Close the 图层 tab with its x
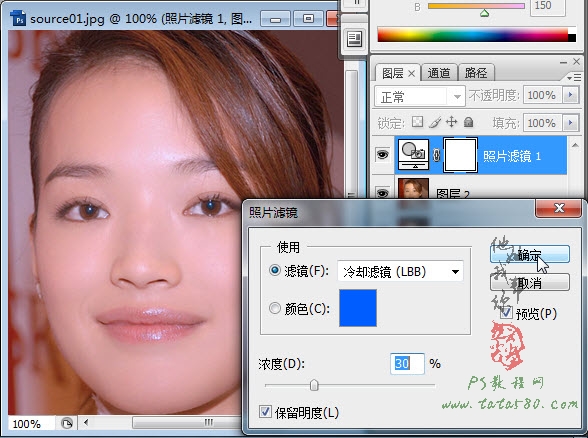This screenshot has width=588, height=438. pyautogui.click(x=411, y=74)
